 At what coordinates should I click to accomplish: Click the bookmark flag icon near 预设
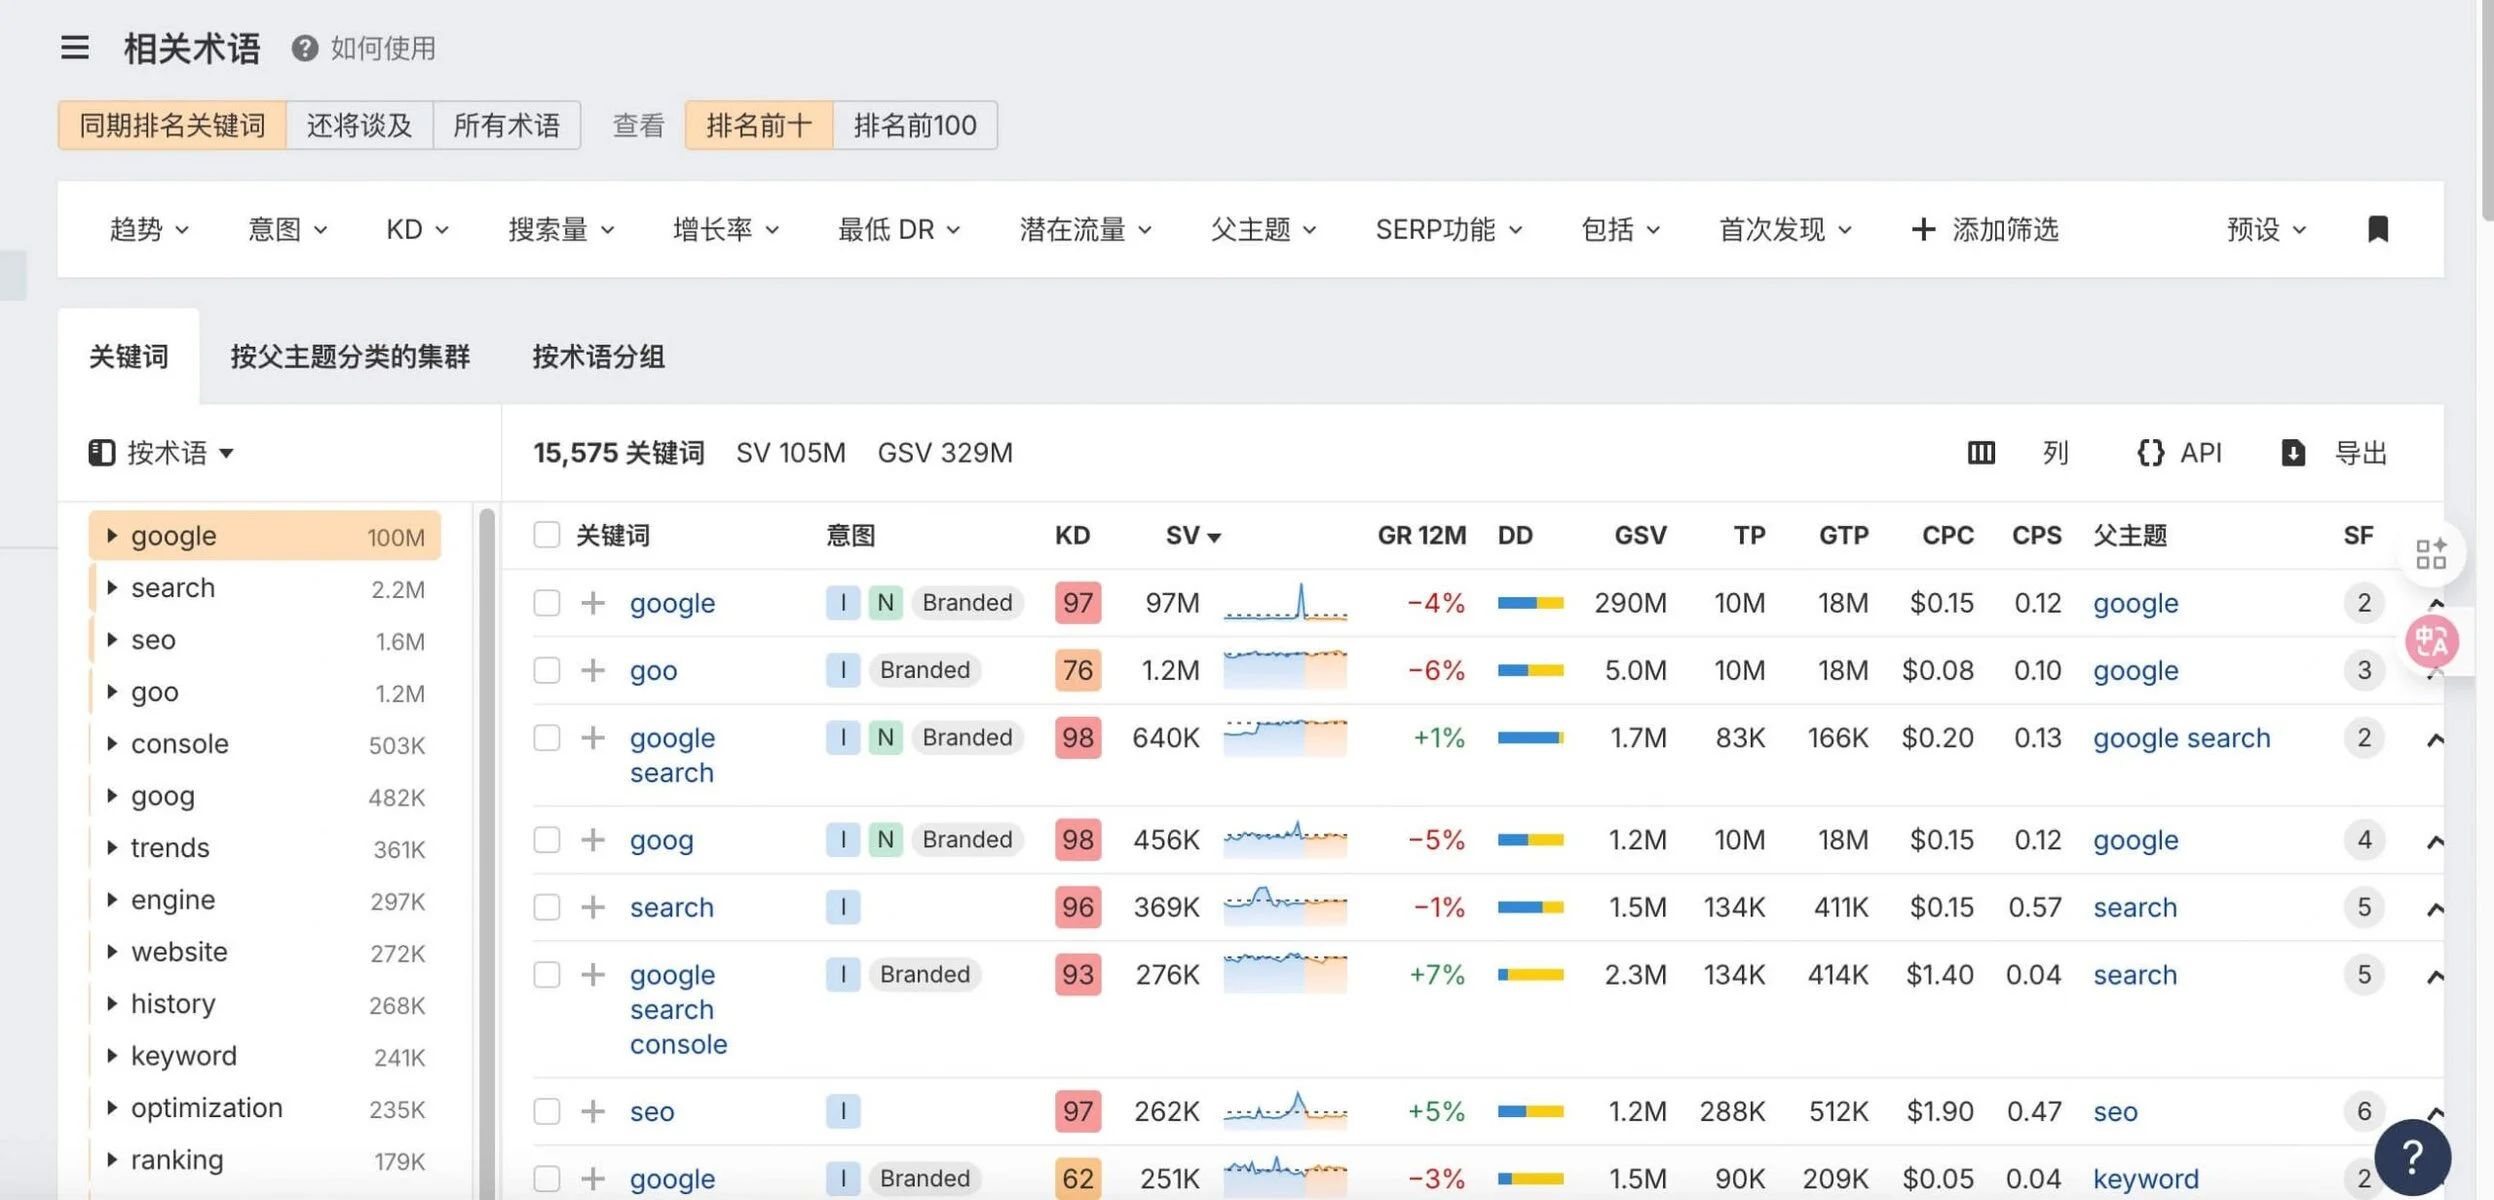coord(2378,229)
